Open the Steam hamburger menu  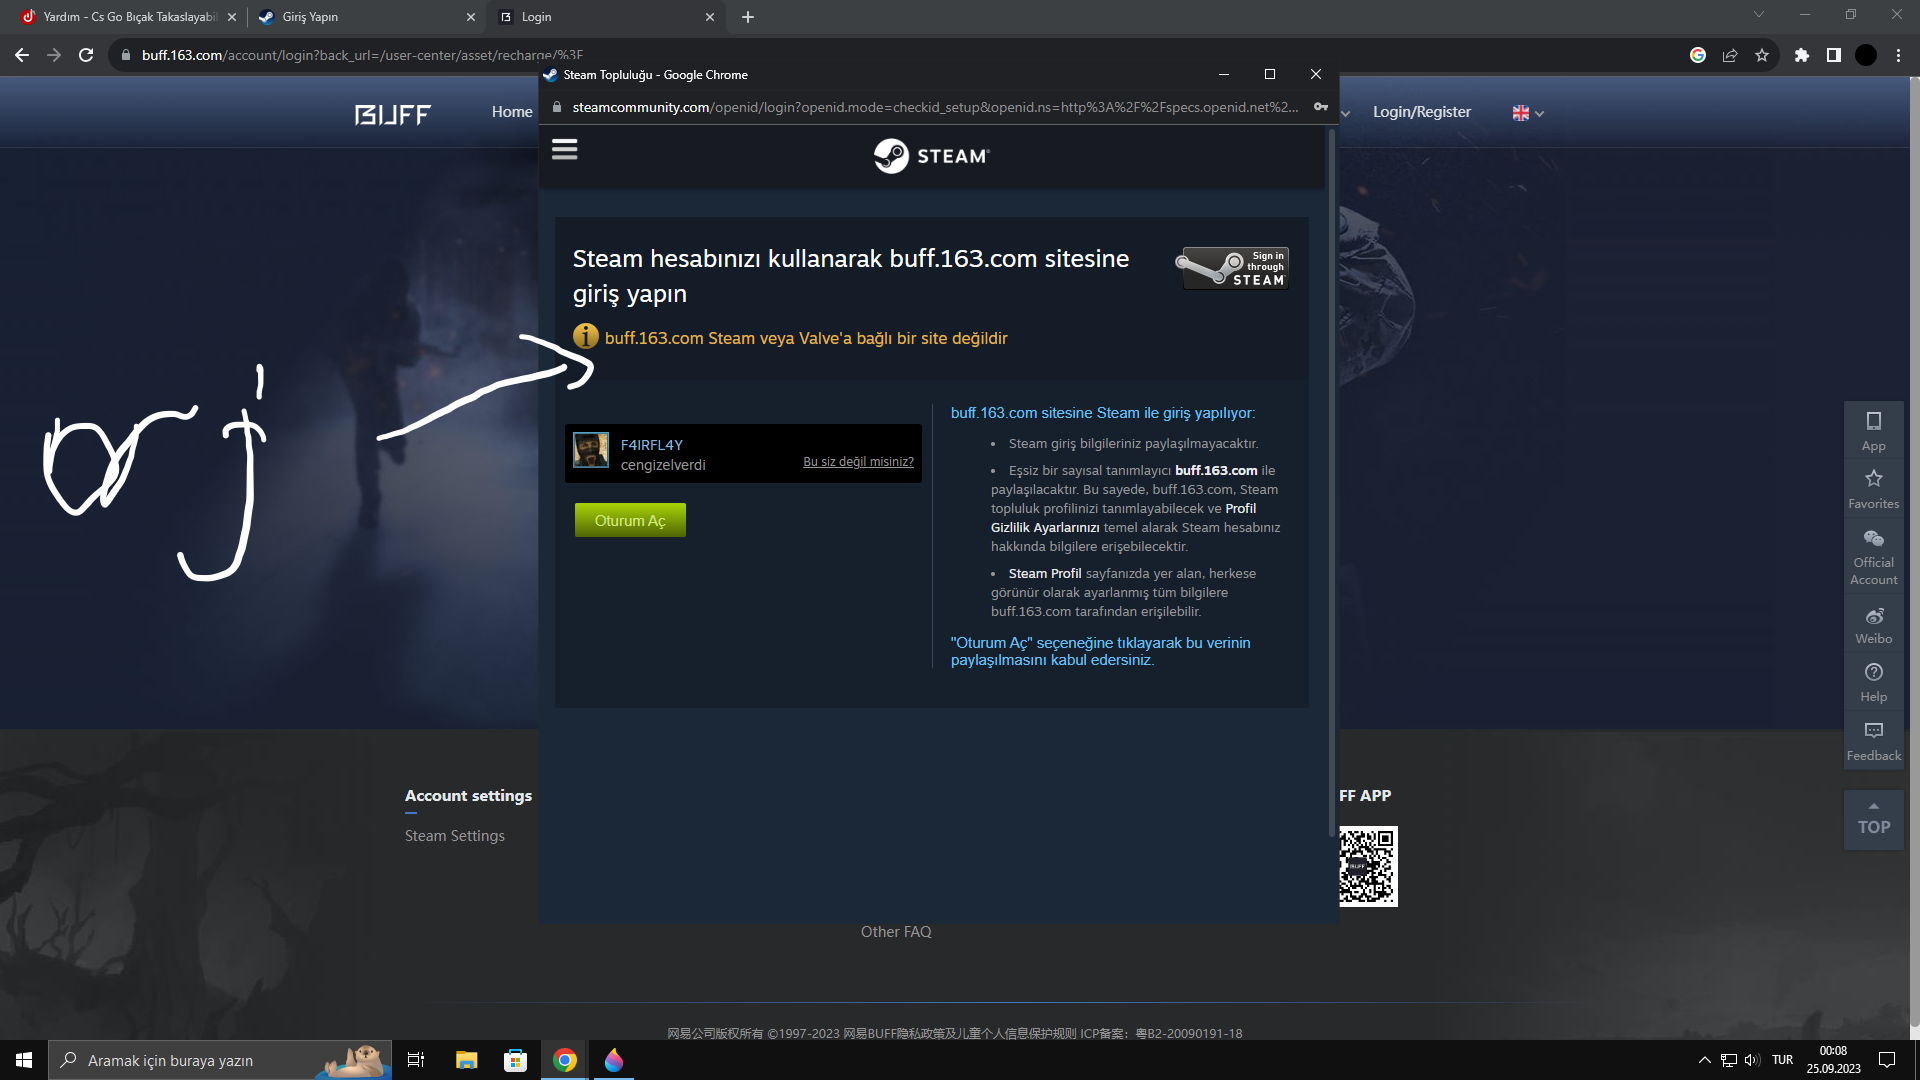(564, 150)
